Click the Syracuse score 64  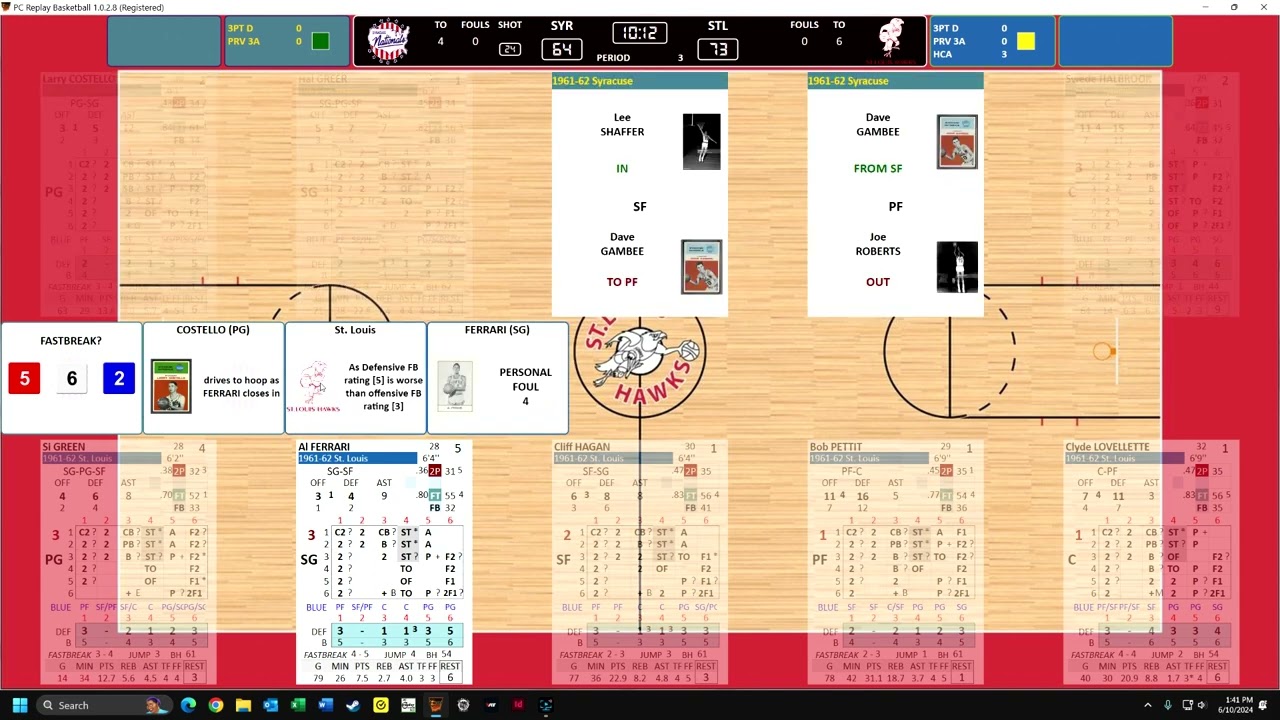click(562, 48)
